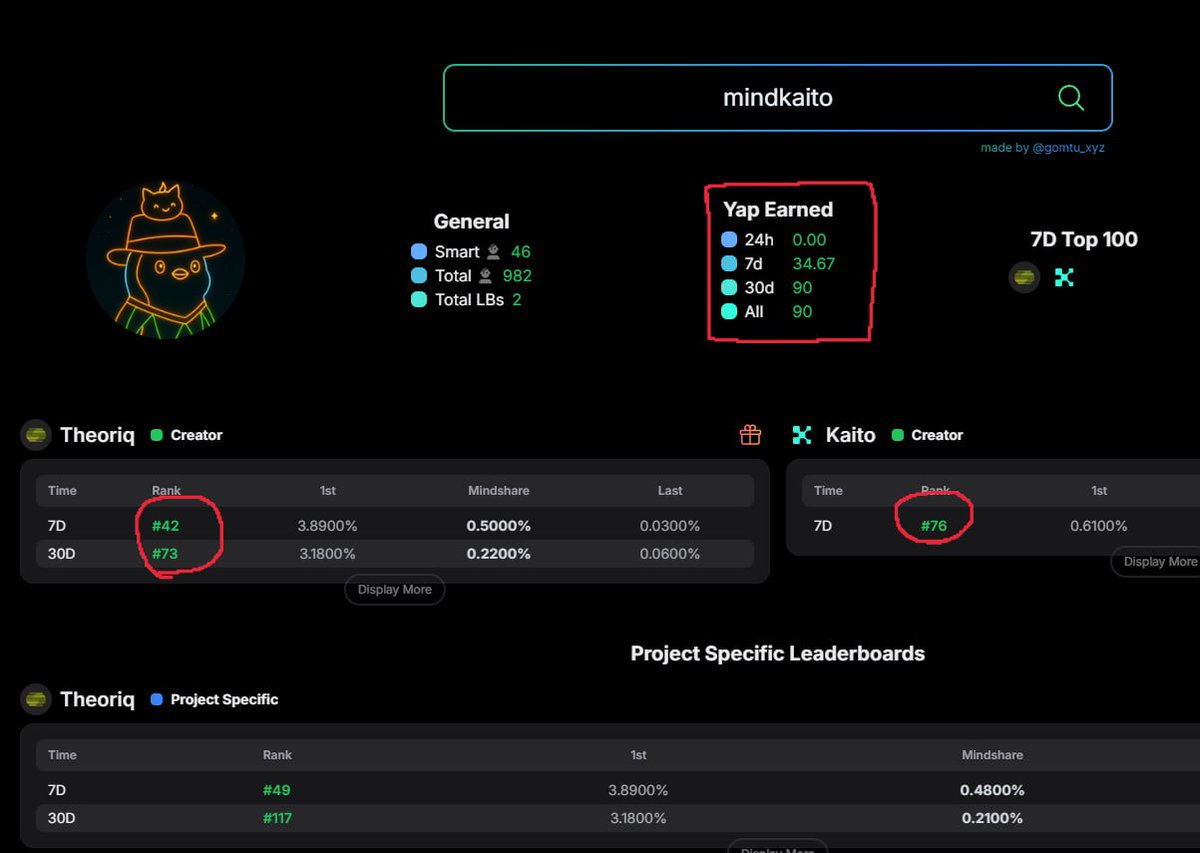The height and width of the screenshot is (853, 1200).
Task: Click Mindshare column header in Theoriq Creator
Action: point(499,491)
